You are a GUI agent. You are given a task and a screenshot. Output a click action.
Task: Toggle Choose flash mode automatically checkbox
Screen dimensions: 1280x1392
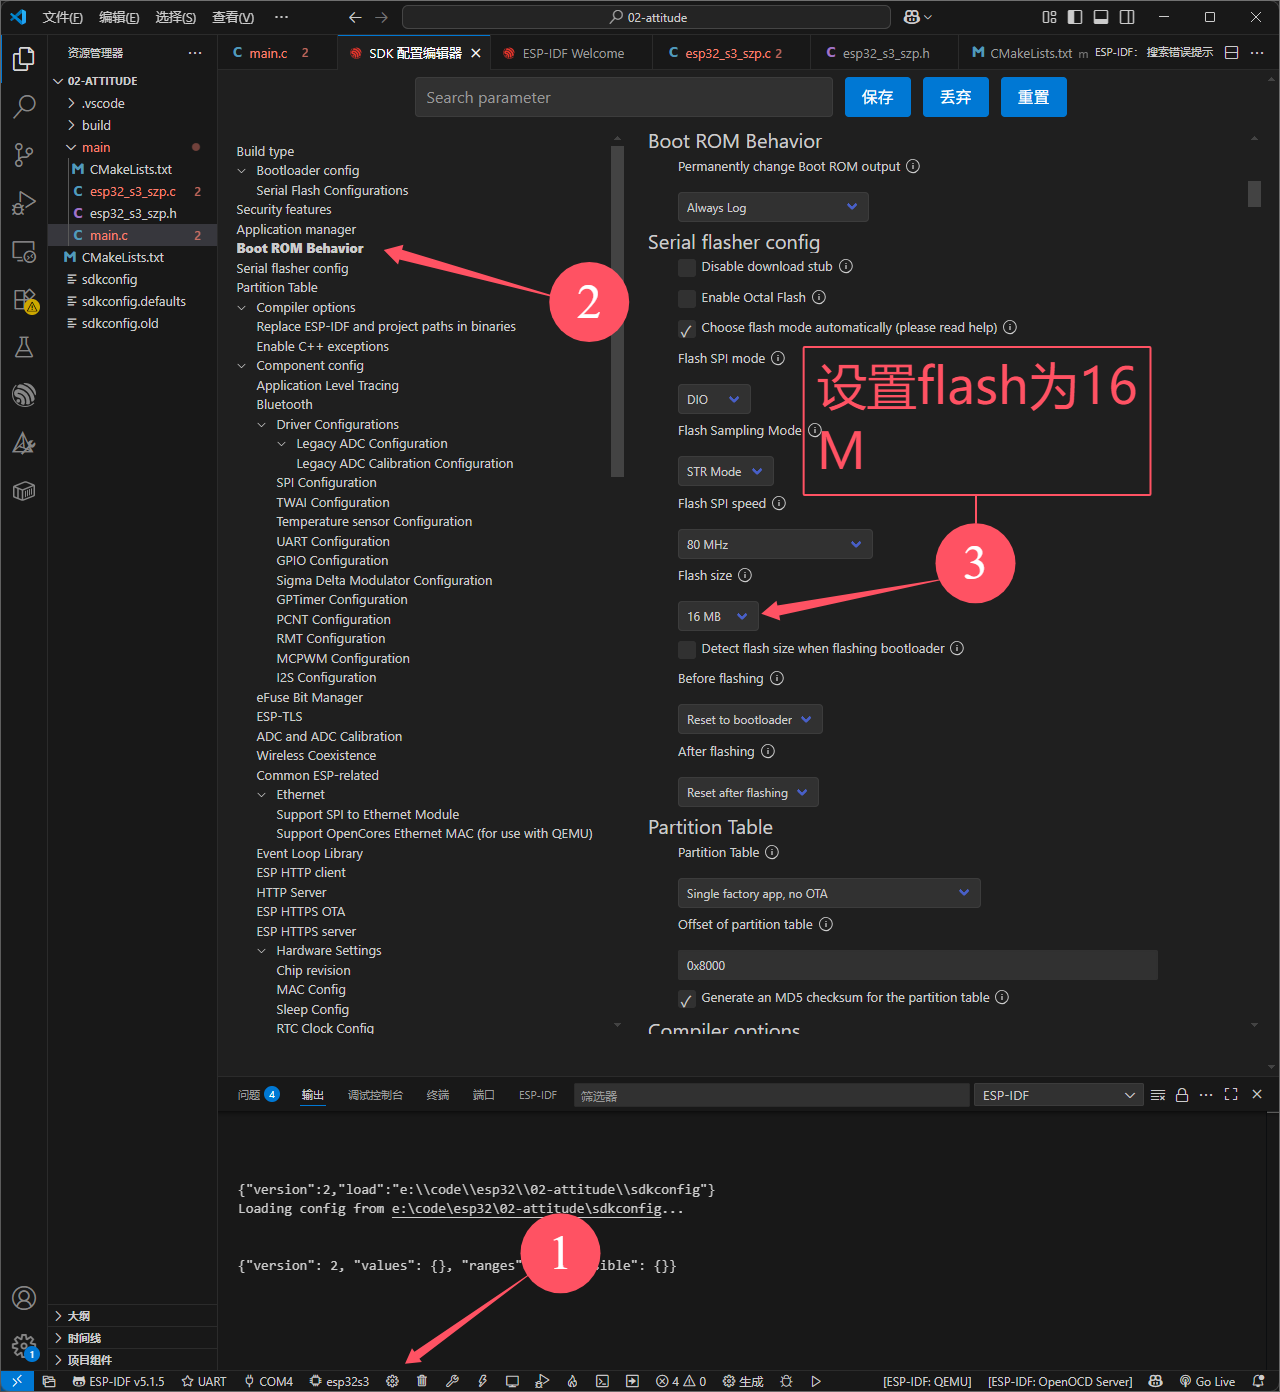(687, 328)
